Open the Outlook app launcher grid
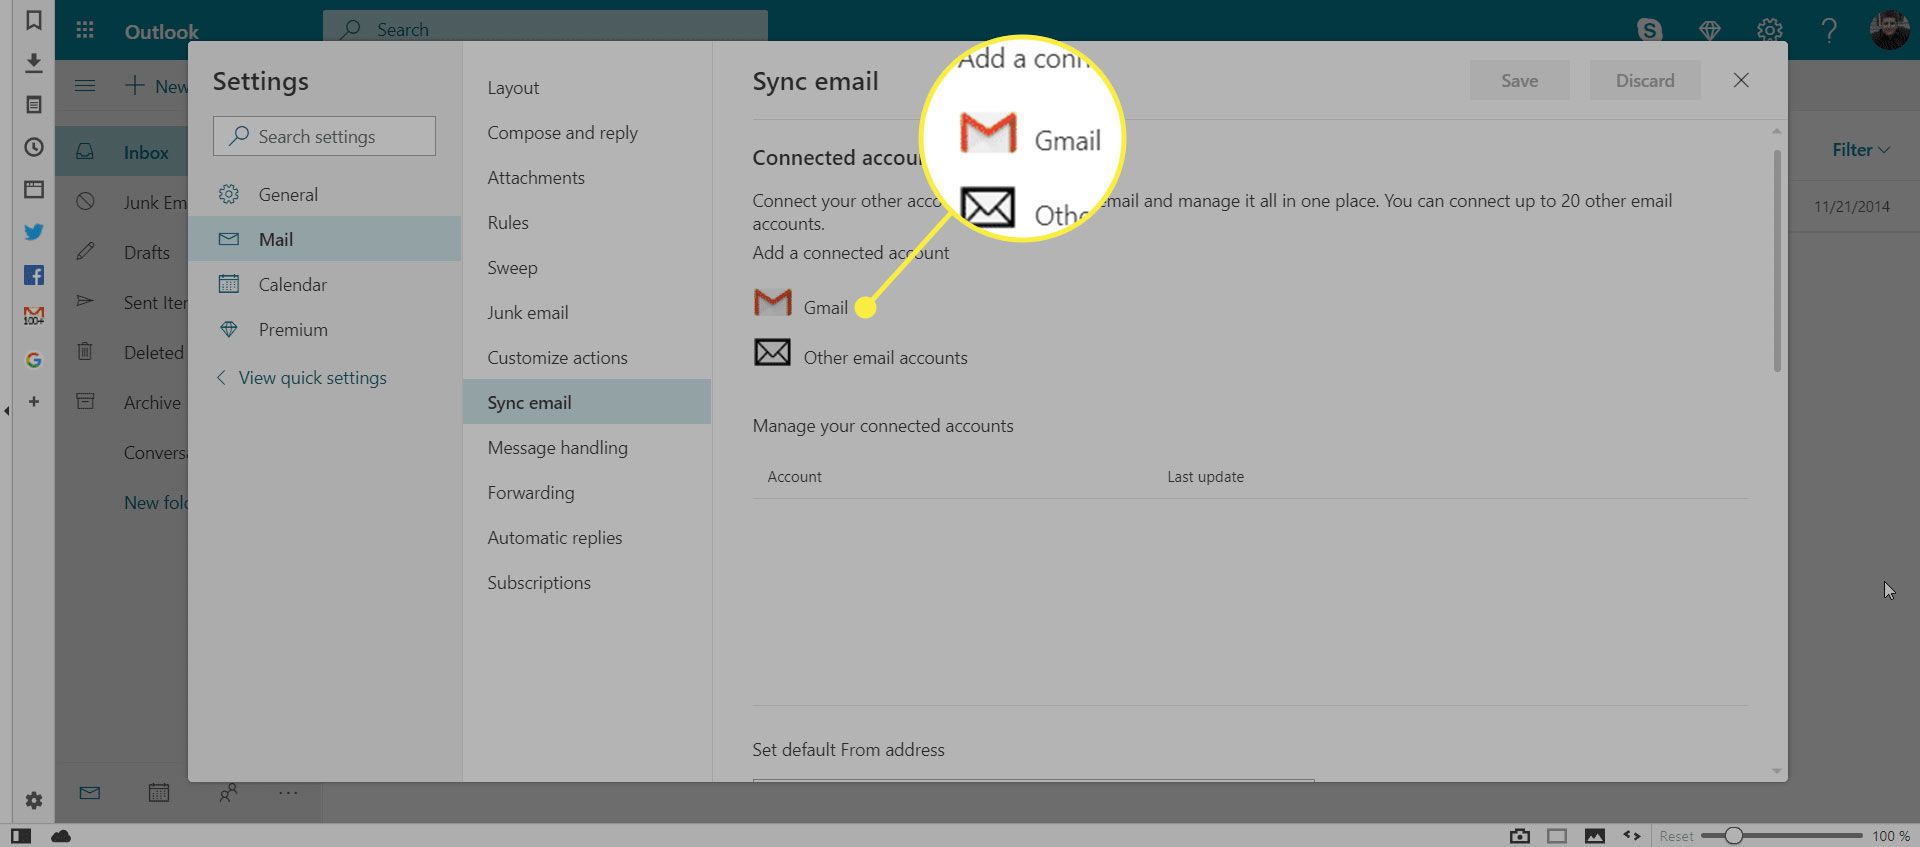 pyautogui.click(x=85, y=30)
